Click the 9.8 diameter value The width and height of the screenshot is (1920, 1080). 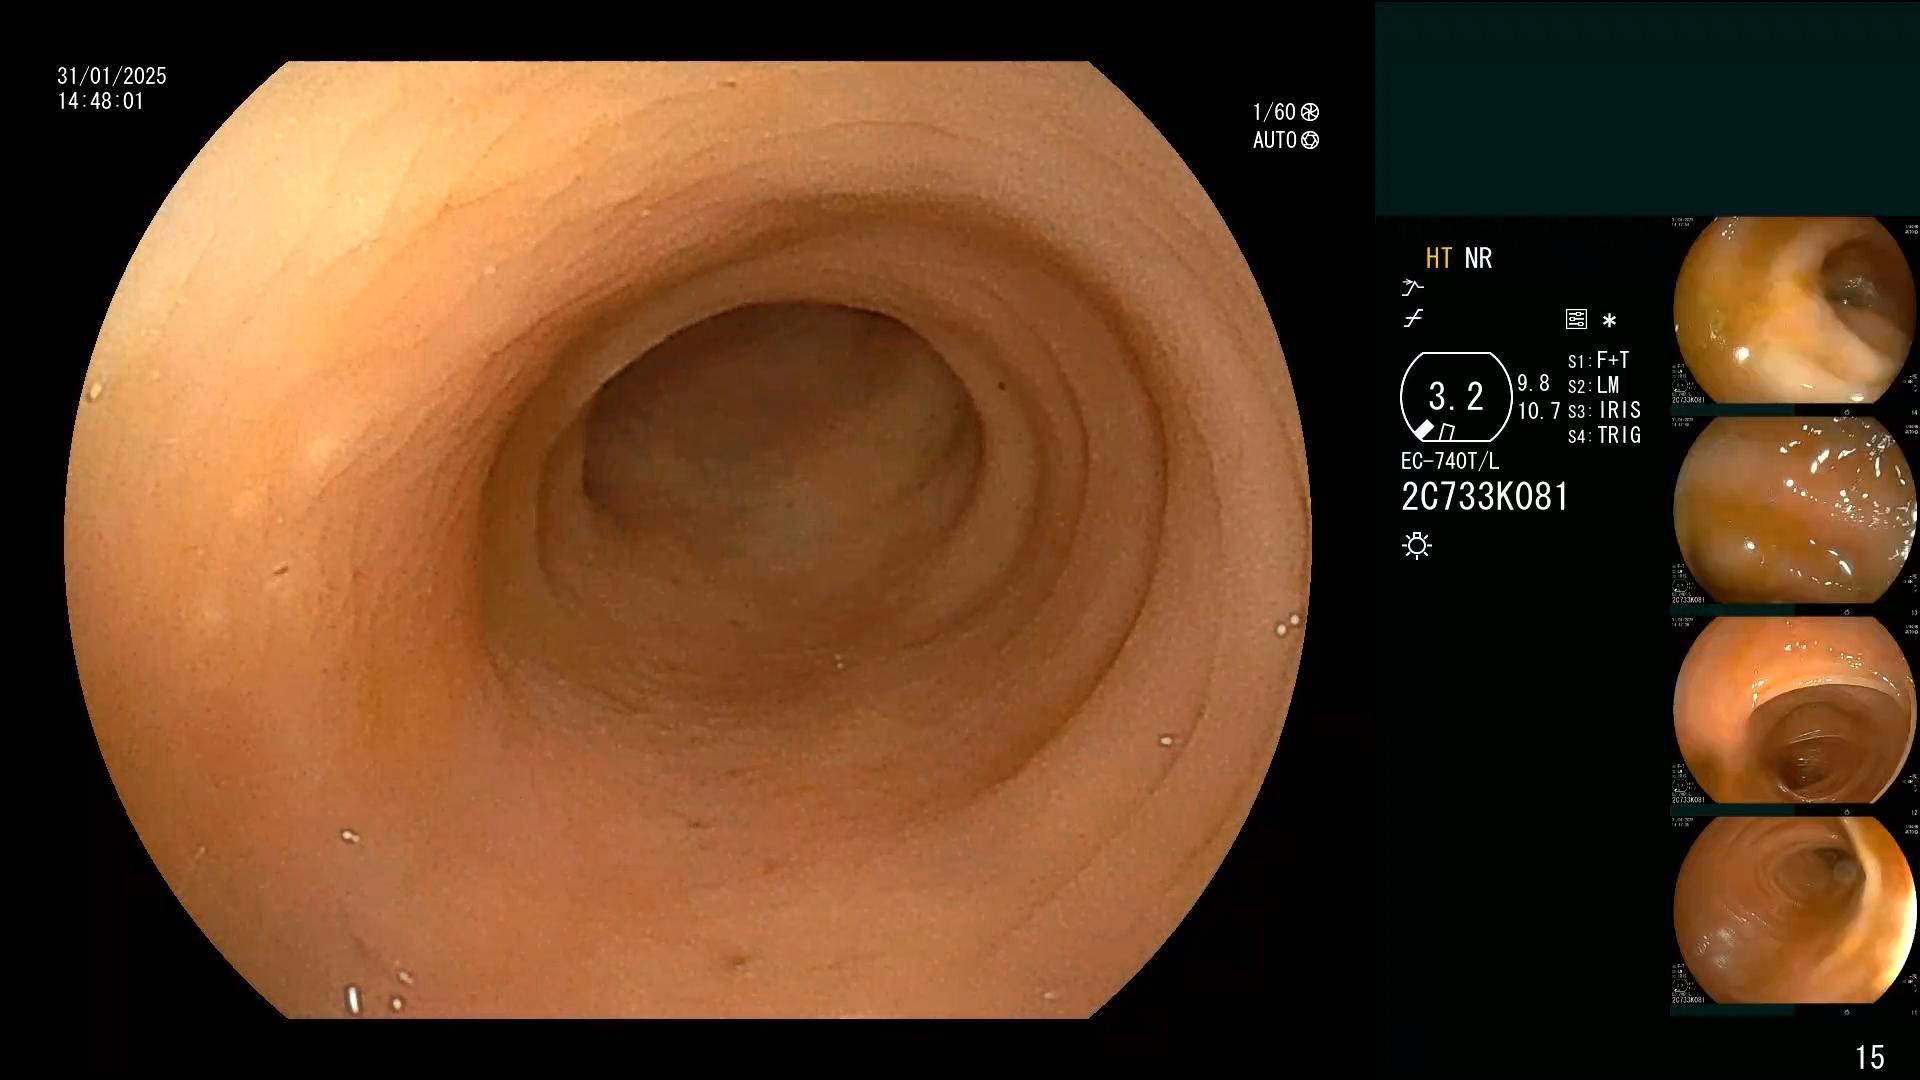coord(1533,383)
